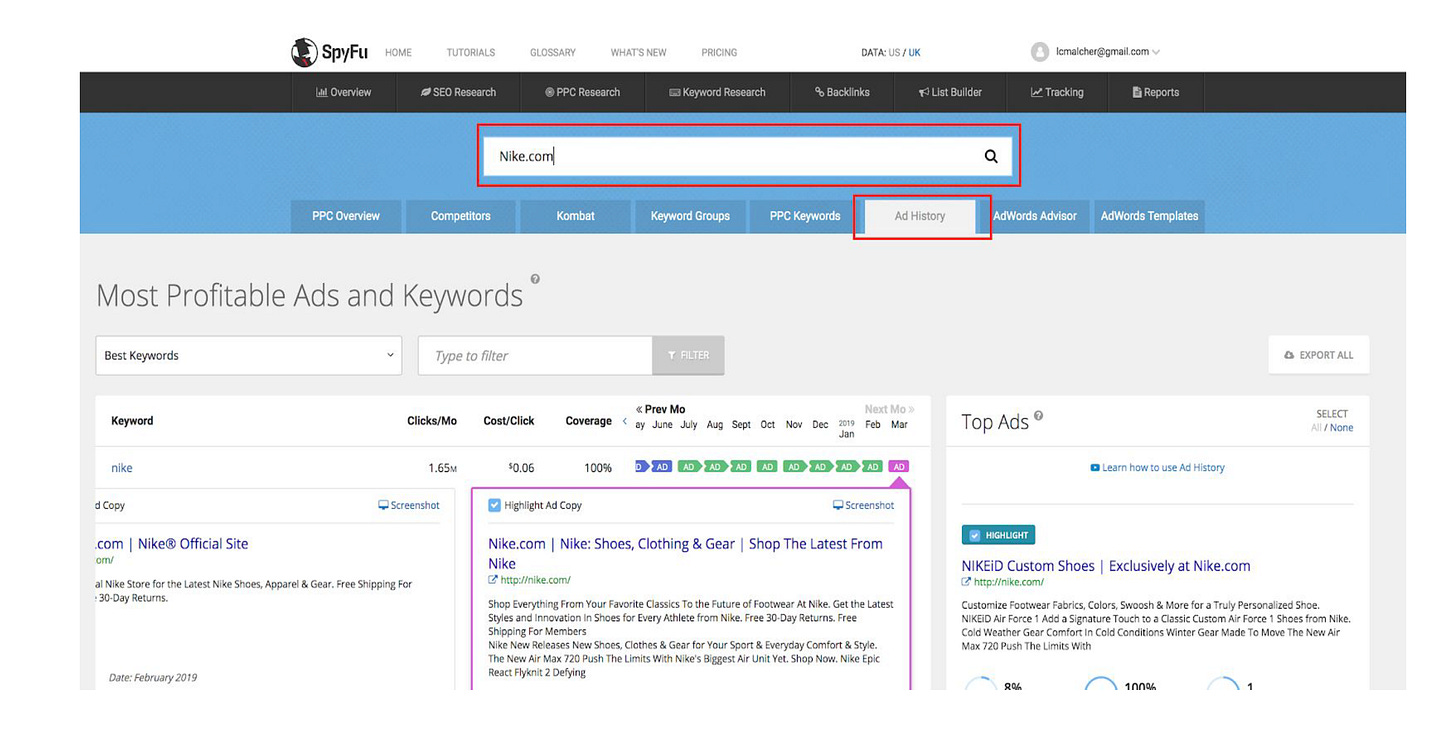Screen dimensions: 1456x736
Task: Select the Ad History tab
Action: point(920,216)
